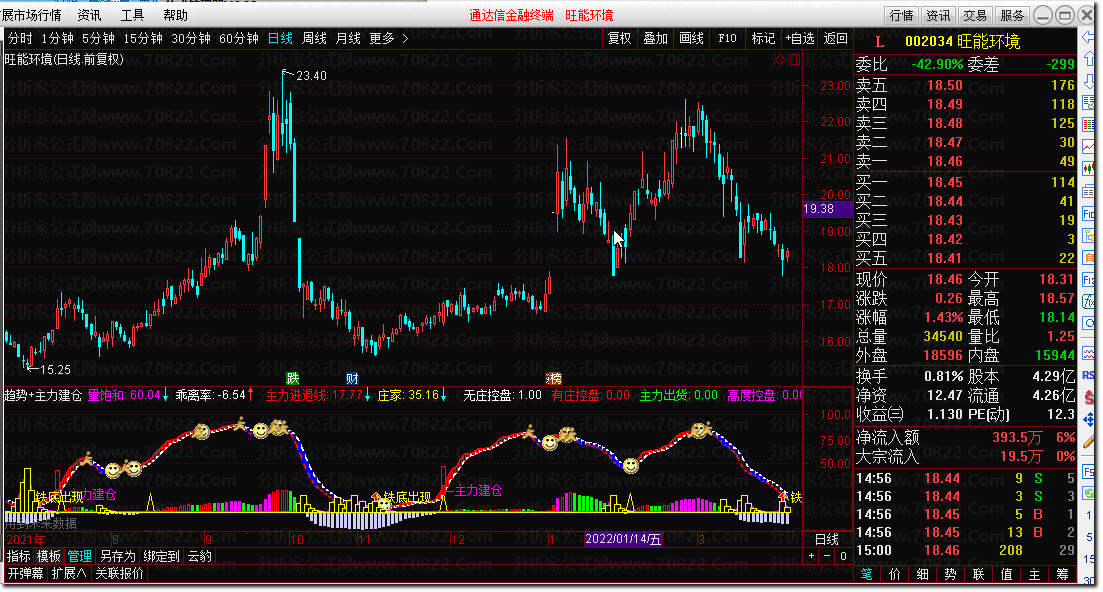Click the colored grid table icon in sidebar

(x=1088, y=125)
